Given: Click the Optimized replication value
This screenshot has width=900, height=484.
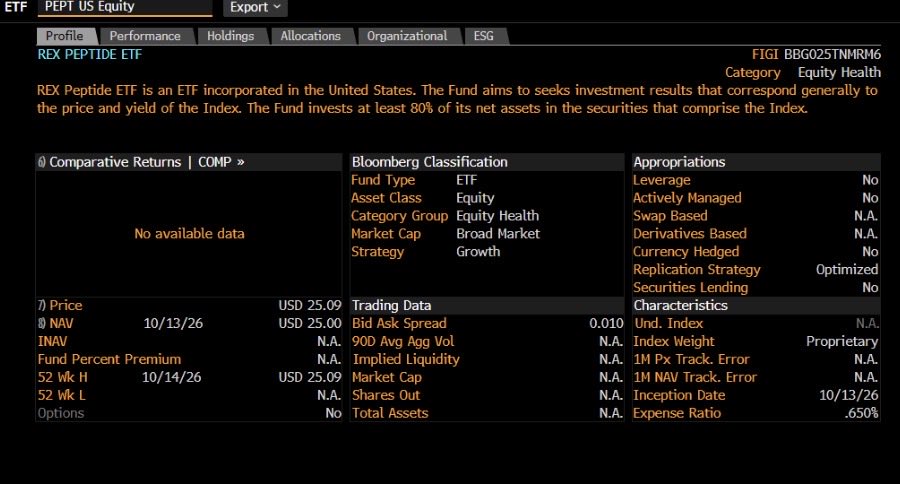Looking at the screenshot, I should 847,269.
